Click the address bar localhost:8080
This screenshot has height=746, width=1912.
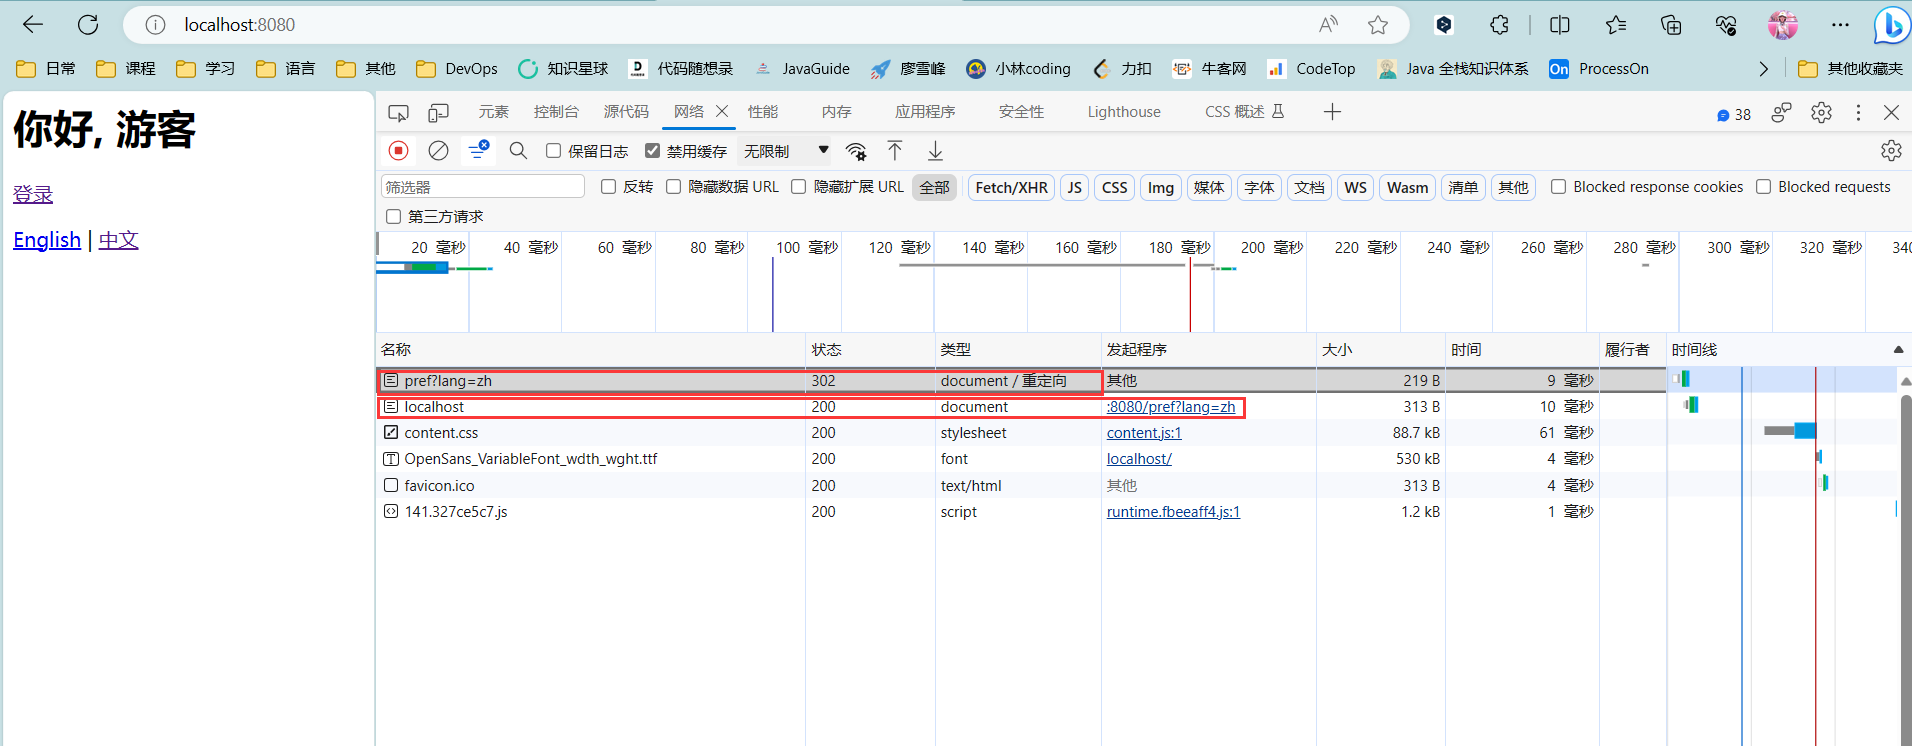point(240,25)
